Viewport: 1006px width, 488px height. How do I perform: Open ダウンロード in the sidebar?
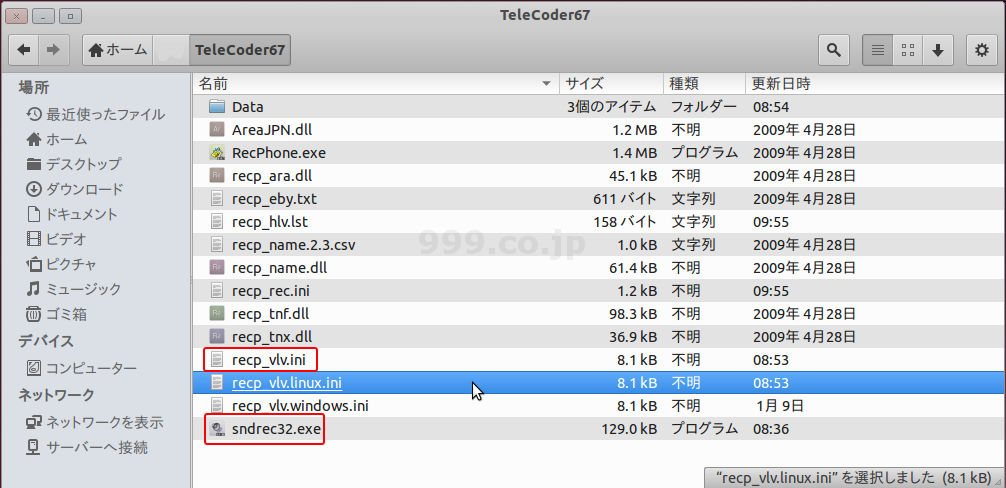click(74, 189)
